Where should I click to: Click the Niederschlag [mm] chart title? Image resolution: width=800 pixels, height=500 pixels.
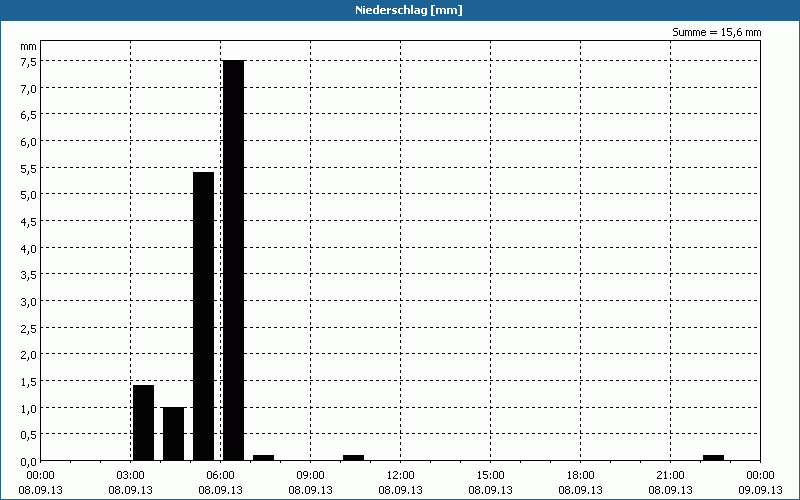tap(409, 10)
